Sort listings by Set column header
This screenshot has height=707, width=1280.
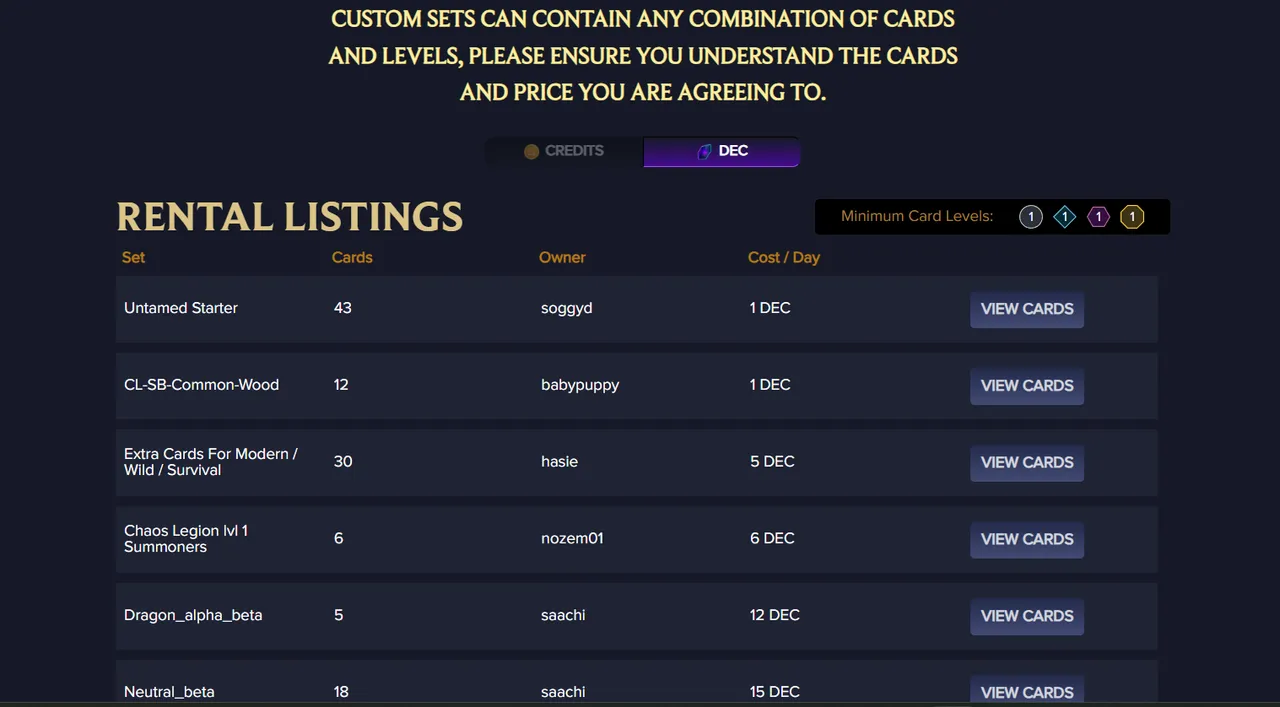(x=133, y=257)
